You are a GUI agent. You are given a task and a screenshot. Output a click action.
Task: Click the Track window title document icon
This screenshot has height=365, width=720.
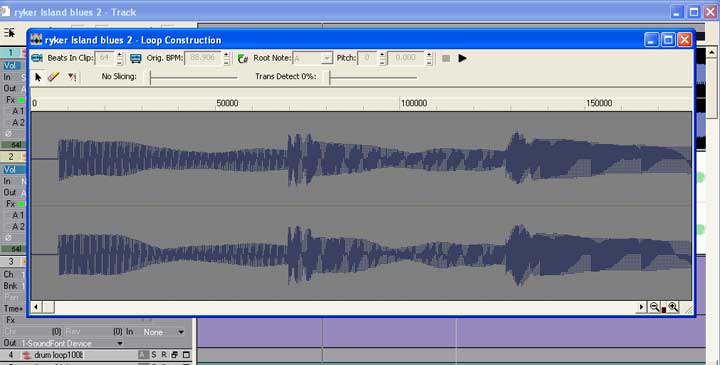pos(6,11)
